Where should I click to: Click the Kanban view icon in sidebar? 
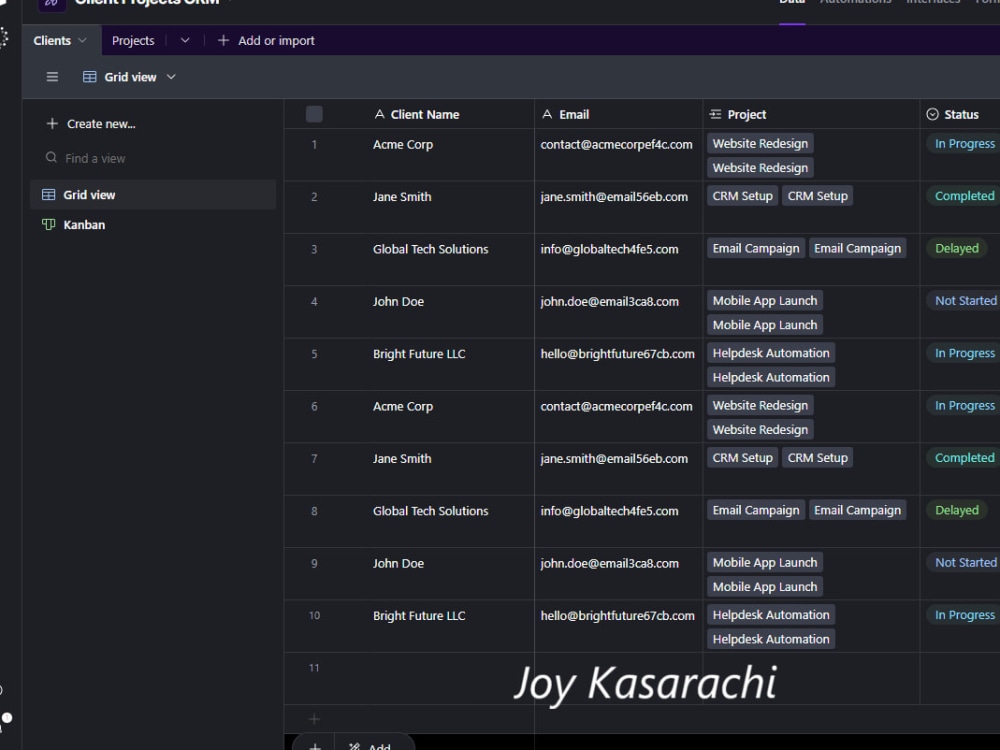coord(48,224)
